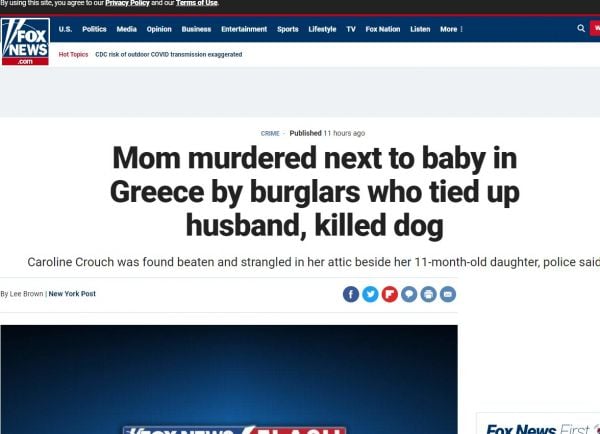Open the Politics section
The height and width of the screenshot is (434, 600).
coord(94,29)
